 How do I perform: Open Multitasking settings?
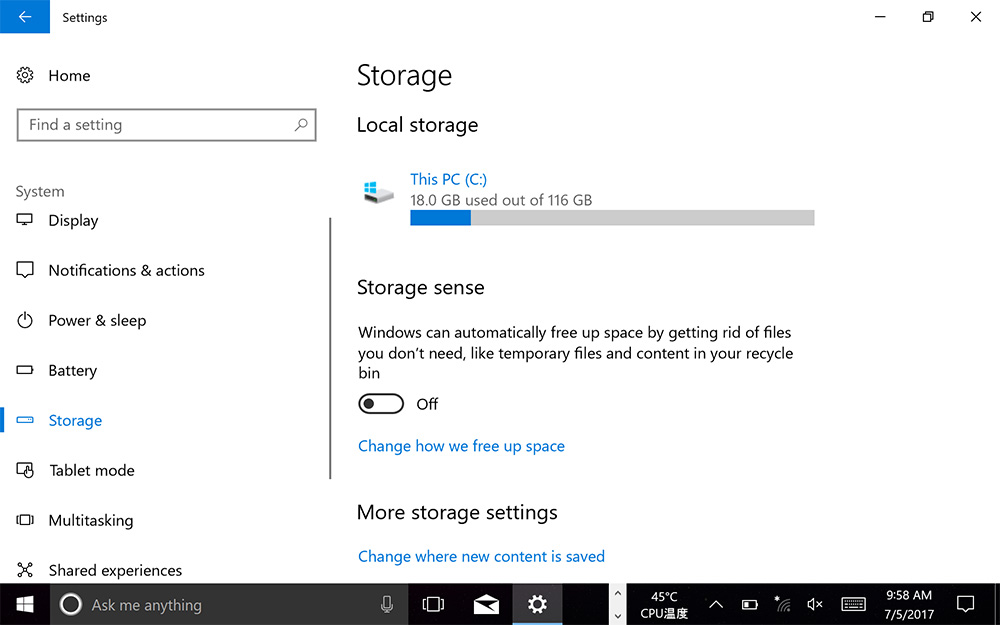pos(91,520)
